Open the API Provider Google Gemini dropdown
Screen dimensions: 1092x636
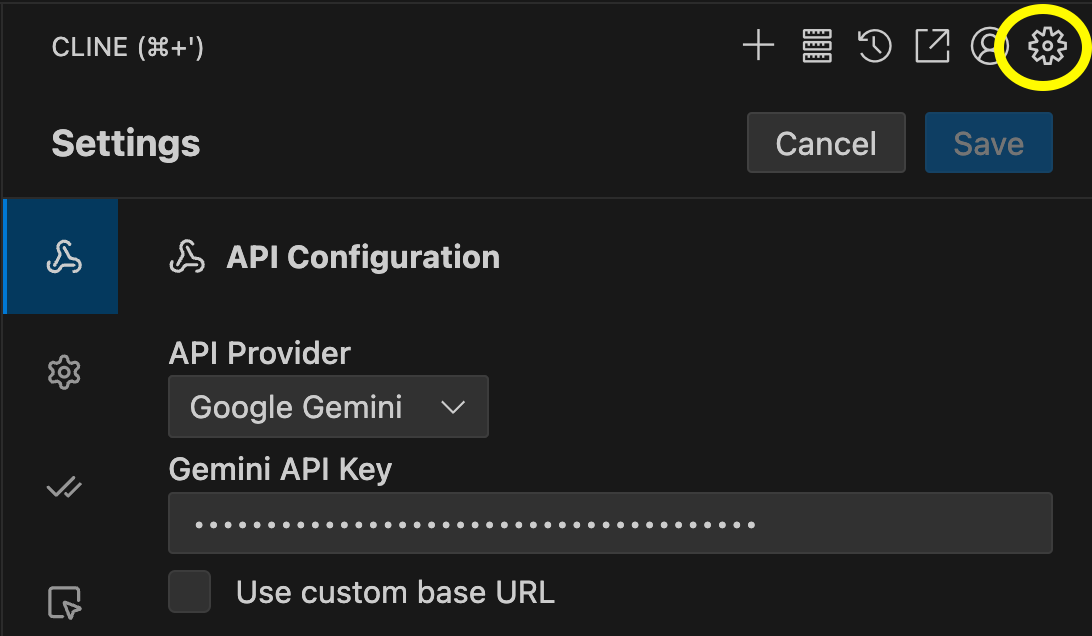[328, 407]
